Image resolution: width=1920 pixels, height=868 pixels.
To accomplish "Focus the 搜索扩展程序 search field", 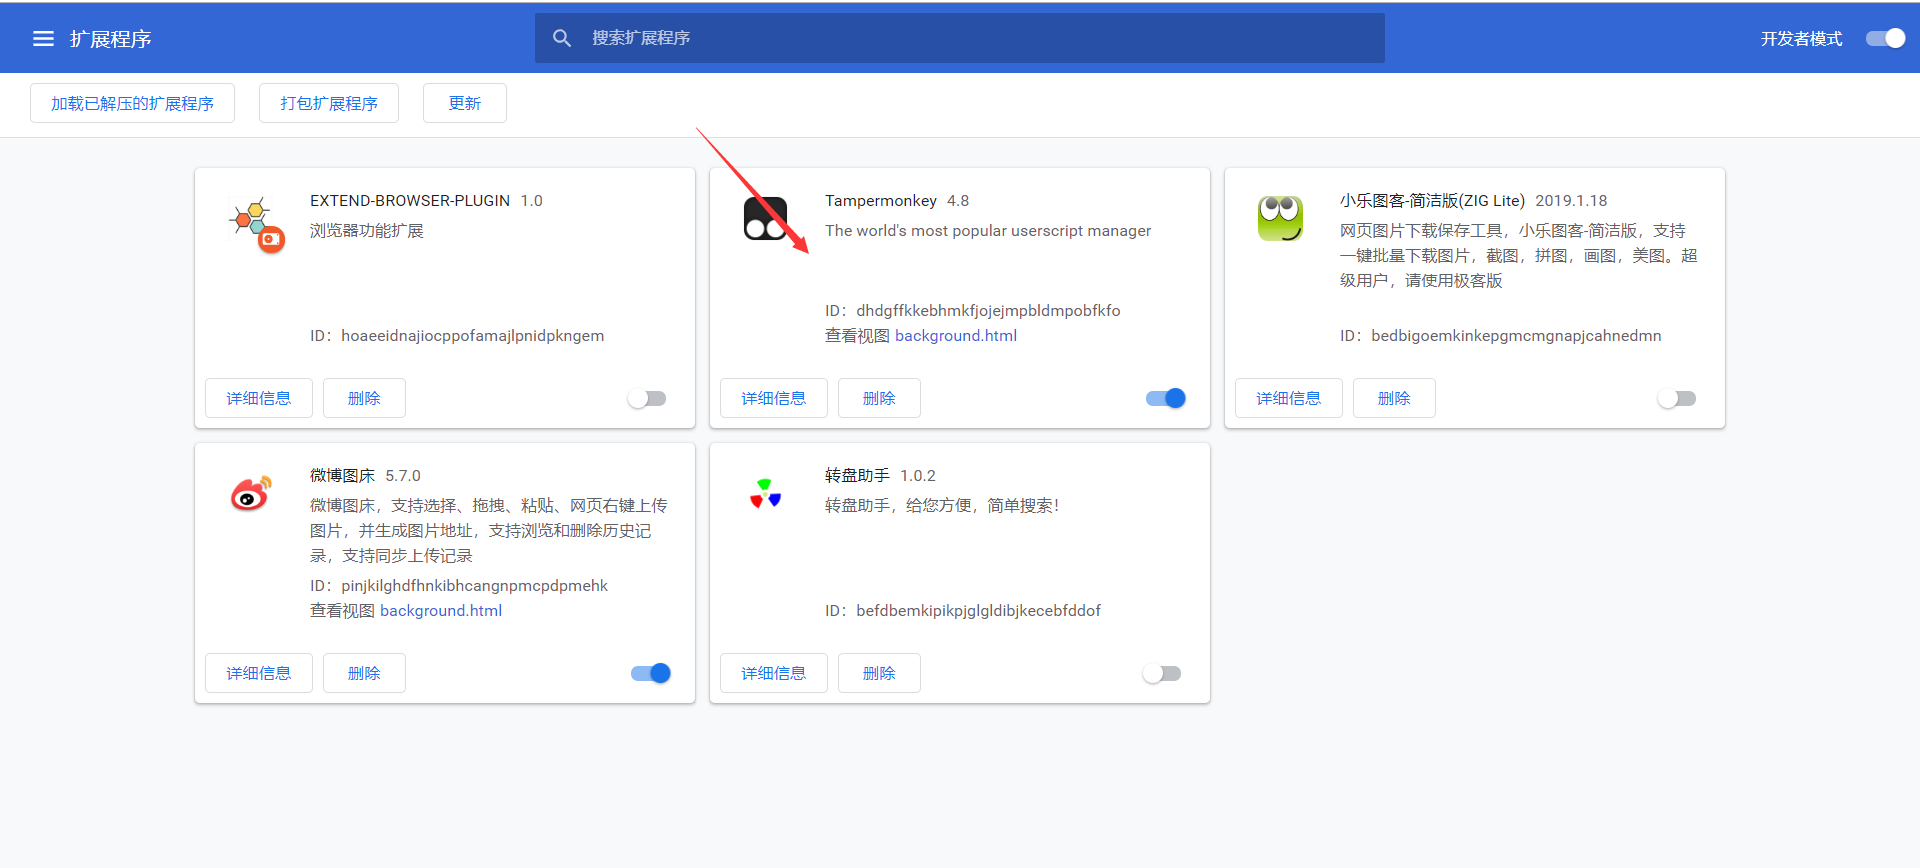I will click(x=960, y=38).
